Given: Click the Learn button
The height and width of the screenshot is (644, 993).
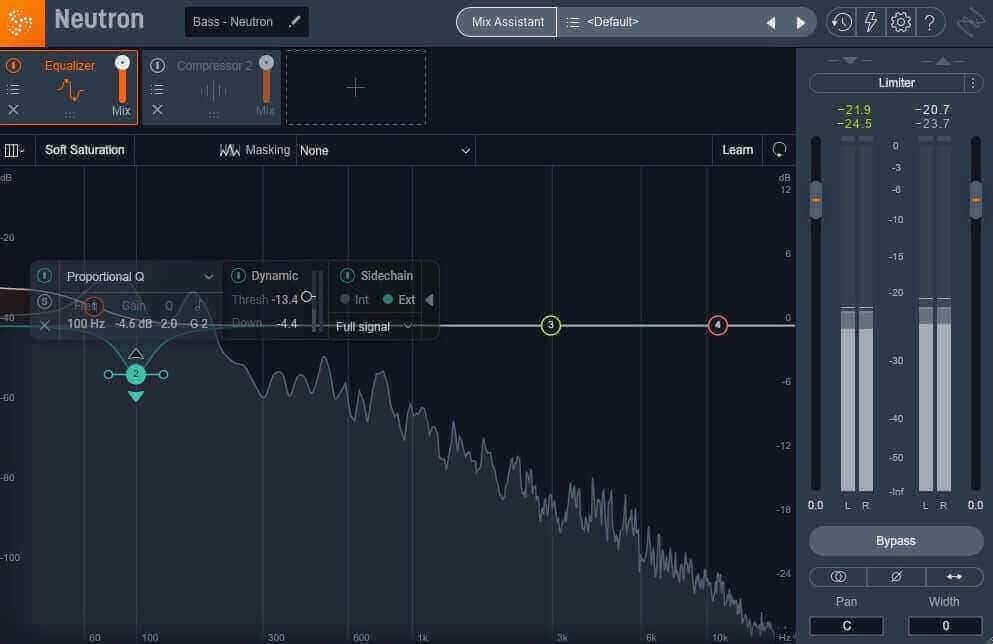Looking at the screenshot, I should 738,150.
